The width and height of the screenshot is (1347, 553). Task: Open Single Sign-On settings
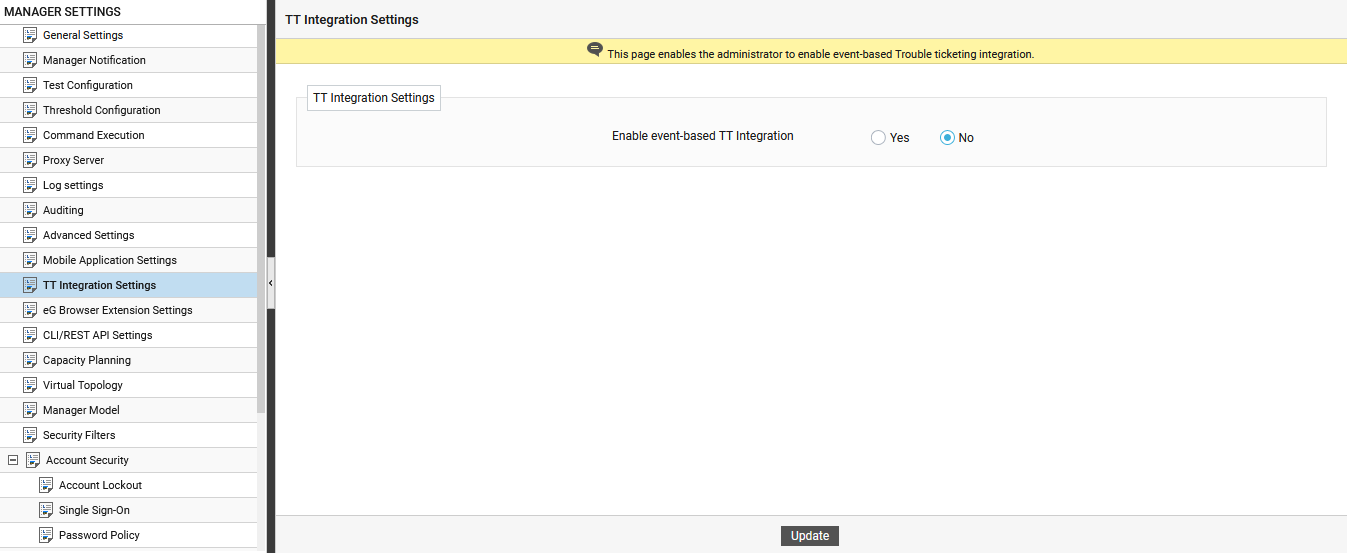pyautogui.click(x=94, y=510)
